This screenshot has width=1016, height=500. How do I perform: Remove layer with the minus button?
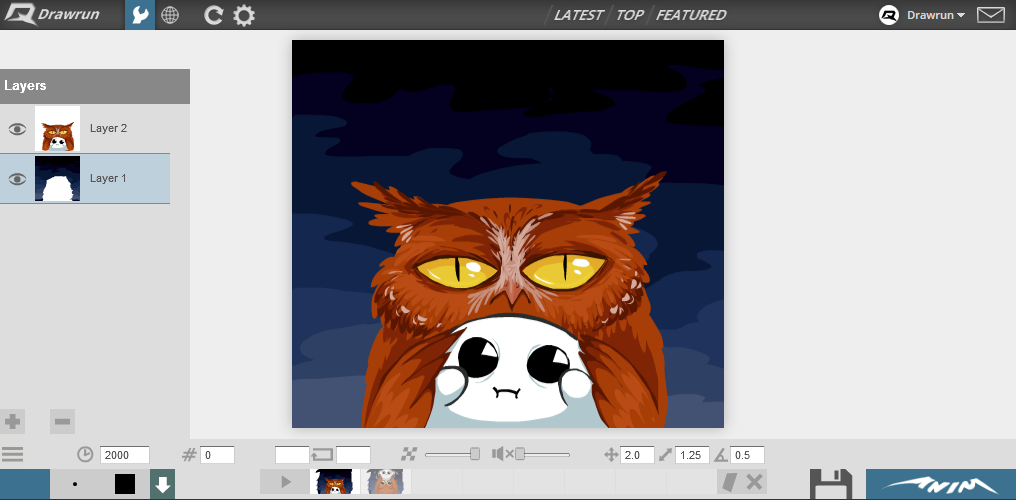tap(62, 422)
